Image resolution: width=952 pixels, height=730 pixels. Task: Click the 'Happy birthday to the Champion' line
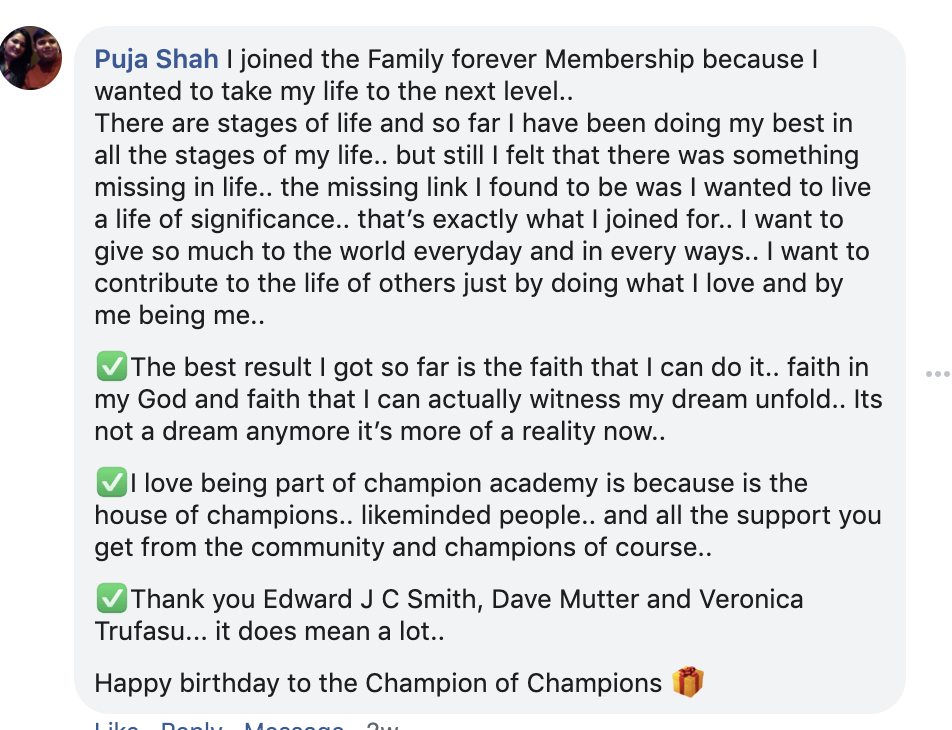(x=378, y=684)
